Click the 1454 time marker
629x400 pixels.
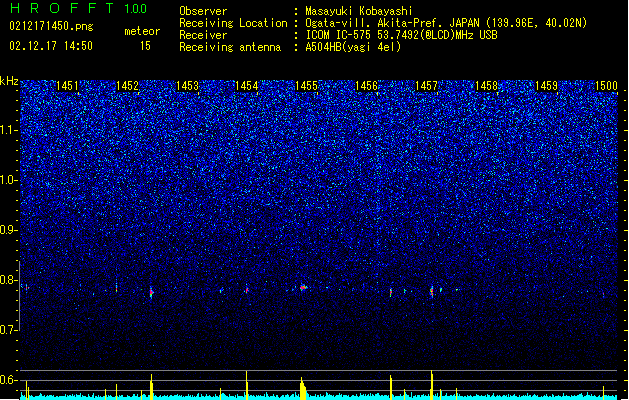pyautogui.click(x=246, y=85)
